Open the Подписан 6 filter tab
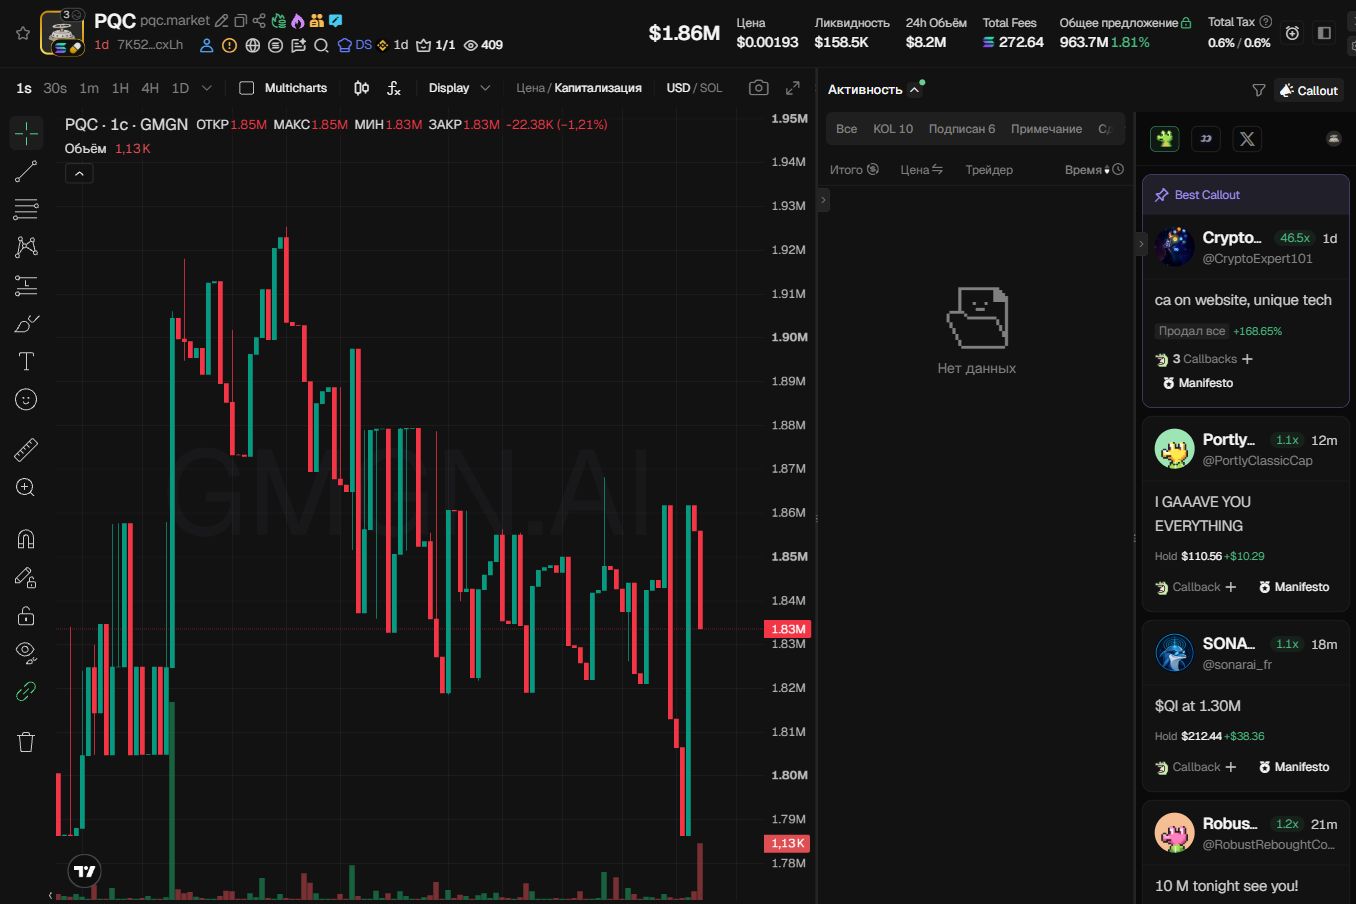The width and height of the screenshot is (1356, 904). tap(962, 129)
